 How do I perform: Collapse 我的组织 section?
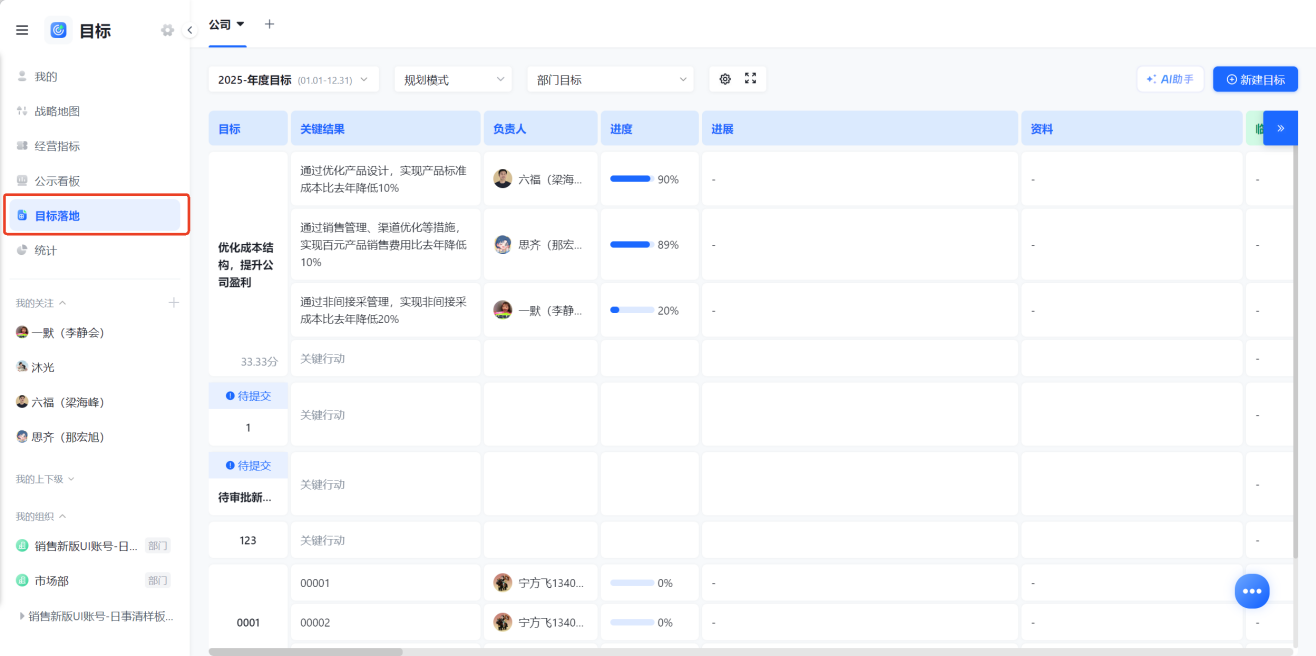pos(41,516)
